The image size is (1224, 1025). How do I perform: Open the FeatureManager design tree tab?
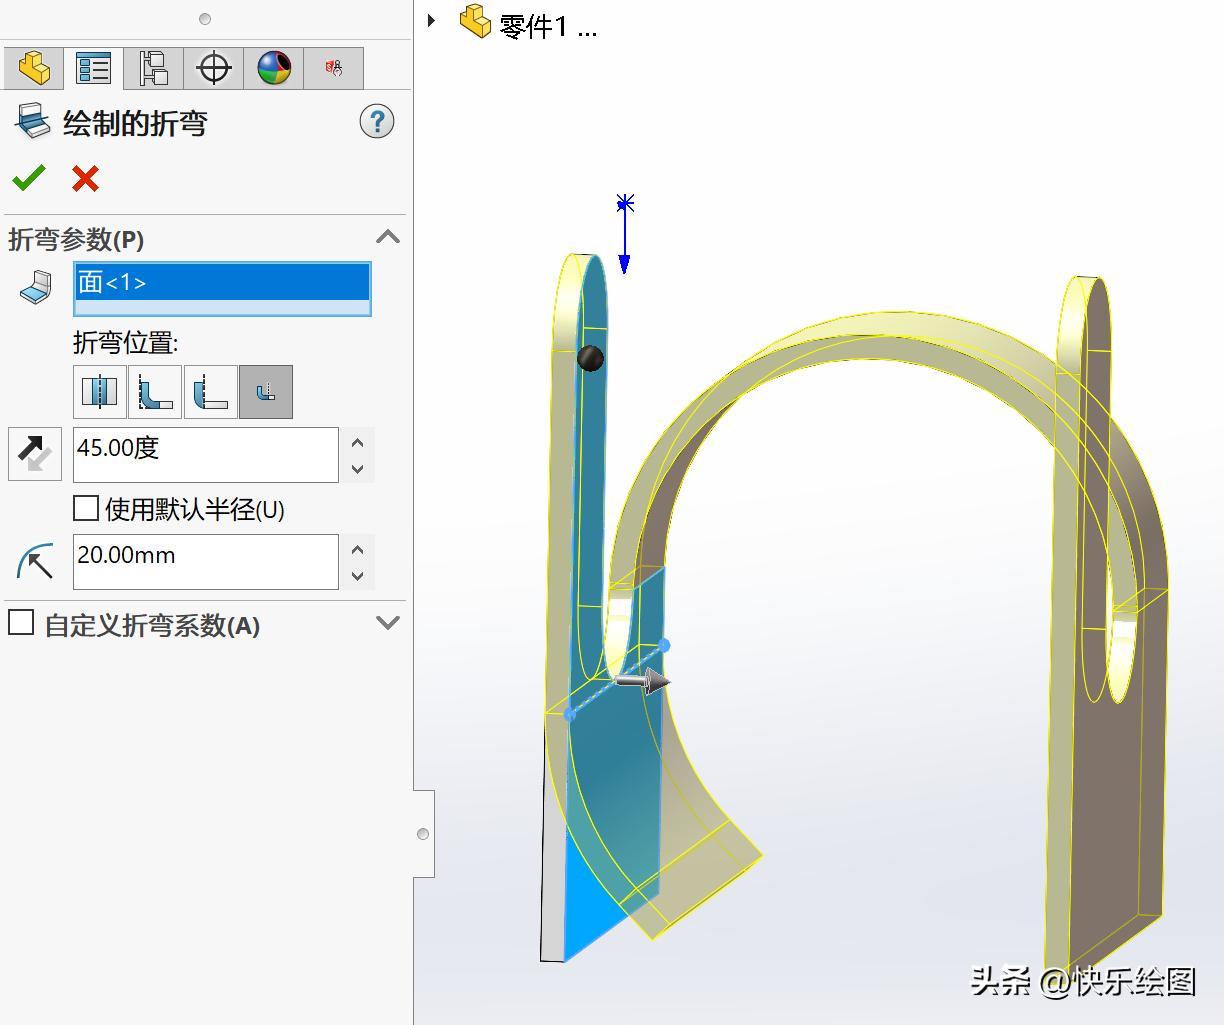[34, 68]
